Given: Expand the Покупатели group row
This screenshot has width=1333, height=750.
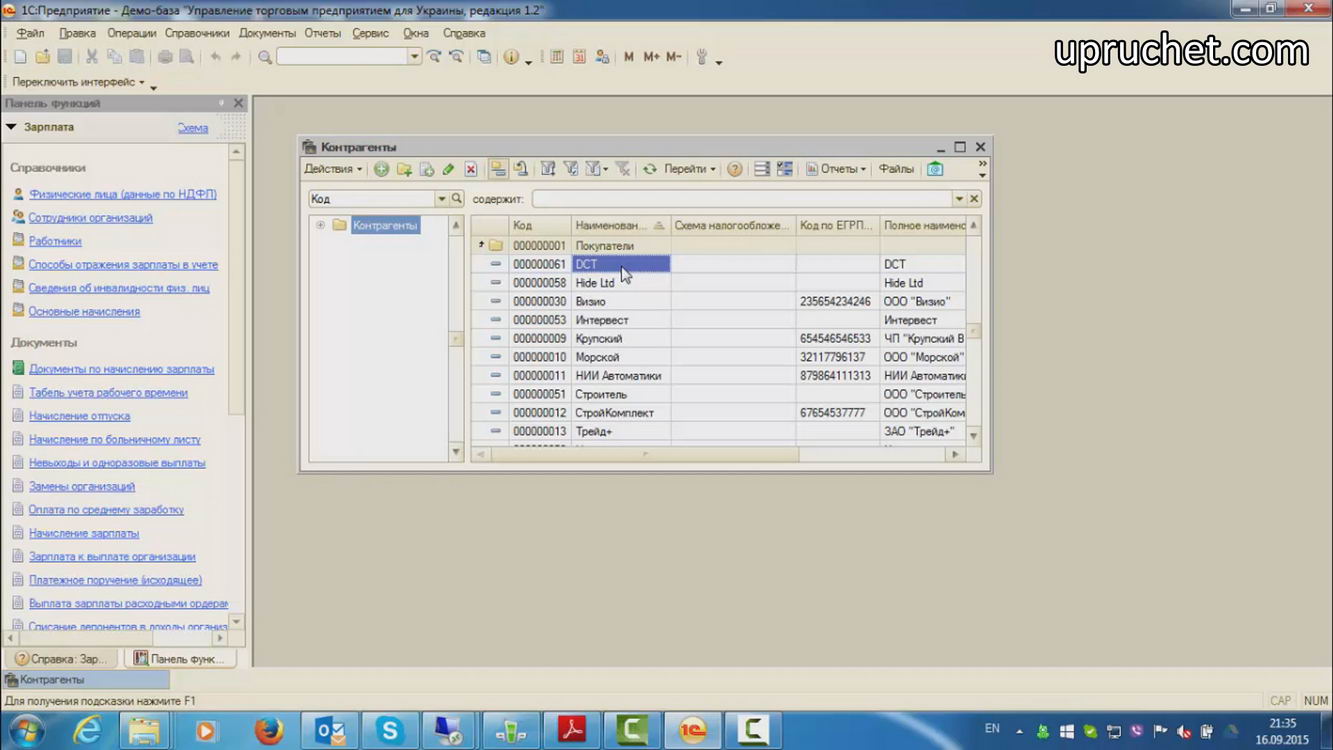Looking at the screenshot, I should point(481,245).
